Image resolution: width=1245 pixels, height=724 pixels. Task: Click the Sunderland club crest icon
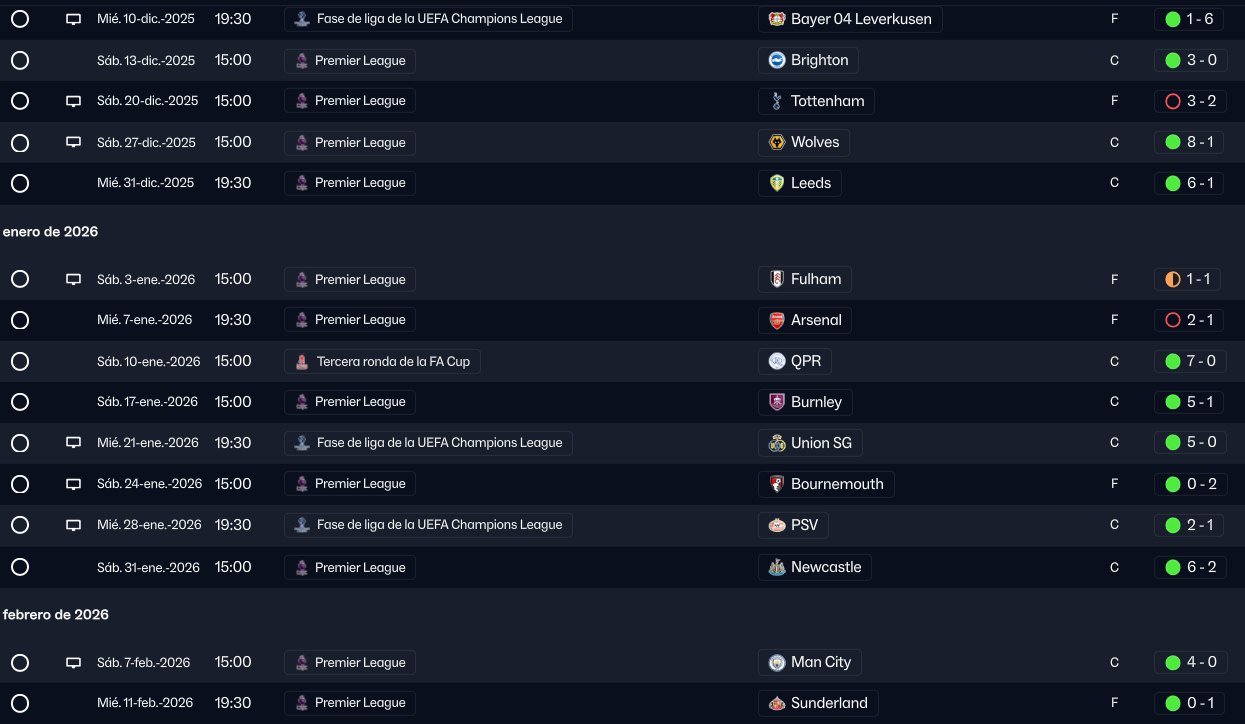777,703
